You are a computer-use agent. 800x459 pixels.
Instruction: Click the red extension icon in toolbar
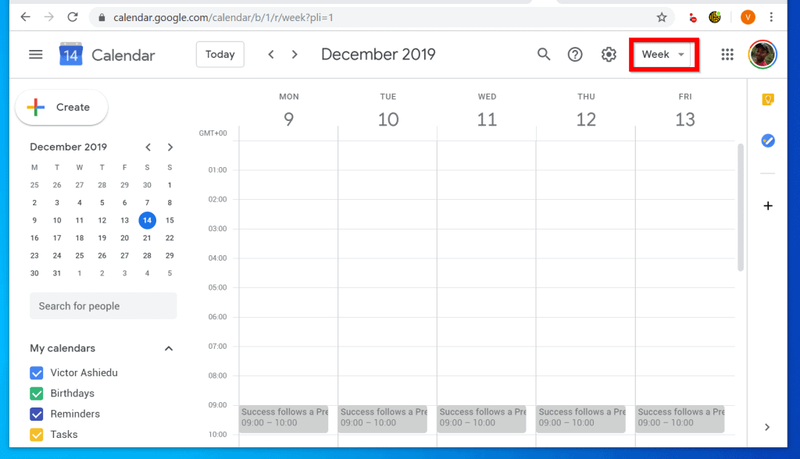tap(692, 18)
